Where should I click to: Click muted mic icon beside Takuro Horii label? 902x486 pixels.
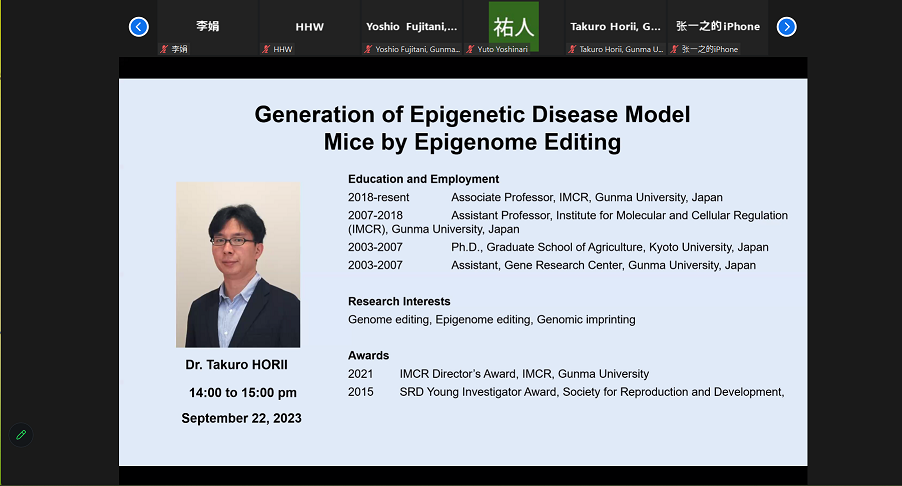572,49
